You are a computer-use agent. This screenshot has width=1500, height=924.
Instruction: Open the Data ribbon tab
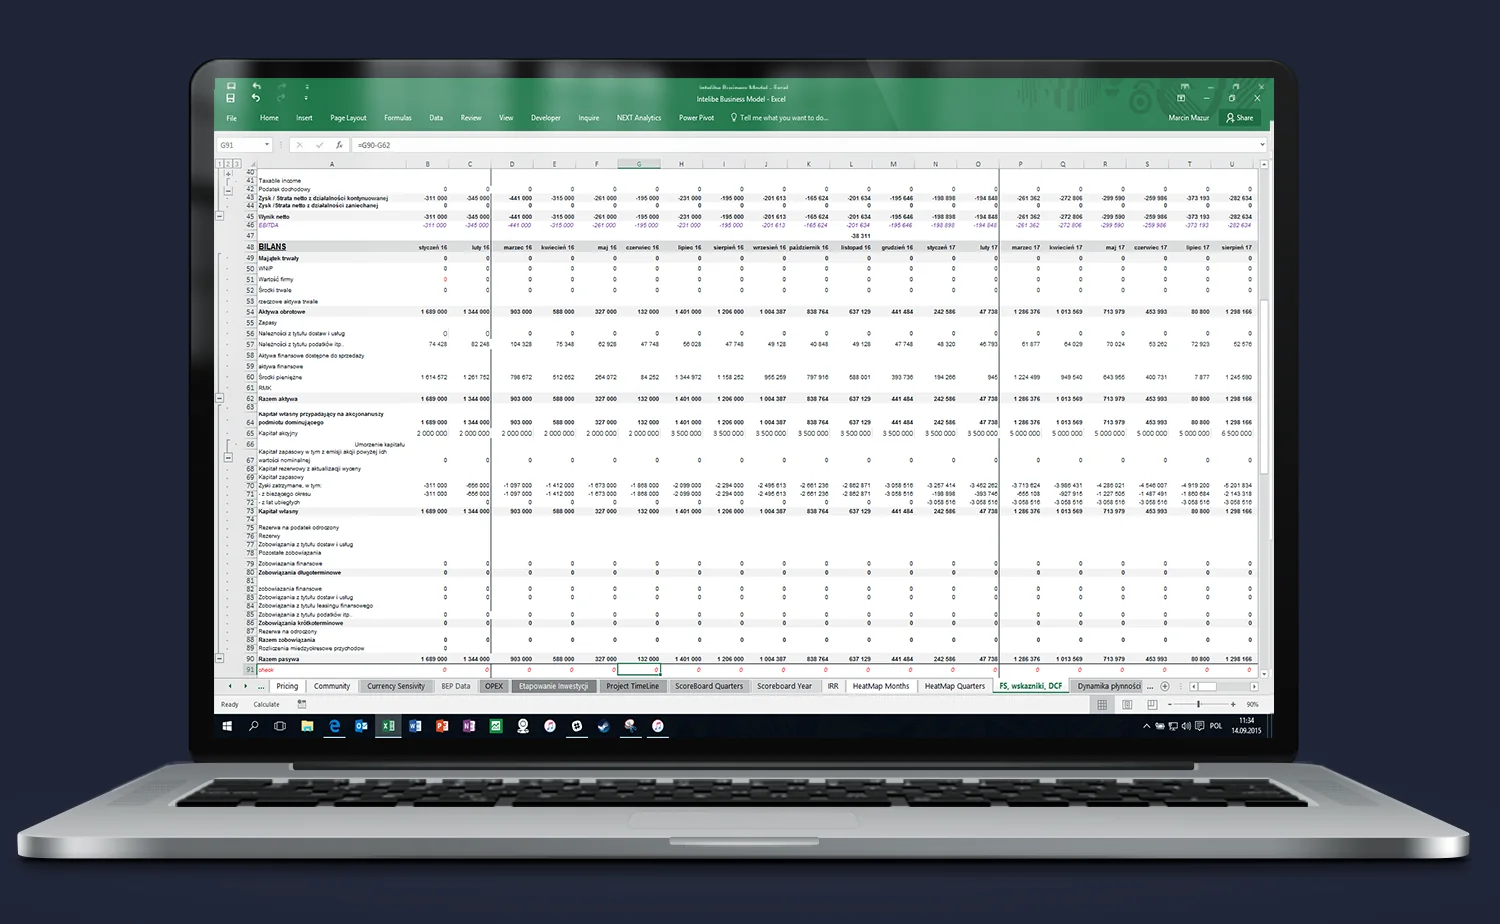436,118
